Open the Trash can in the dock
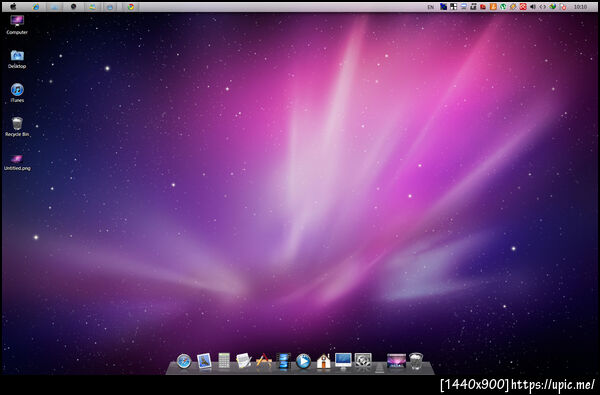Image resolution: width=600 pixels, height=395 pixels. pyautogui.click(x=416, y=361)
